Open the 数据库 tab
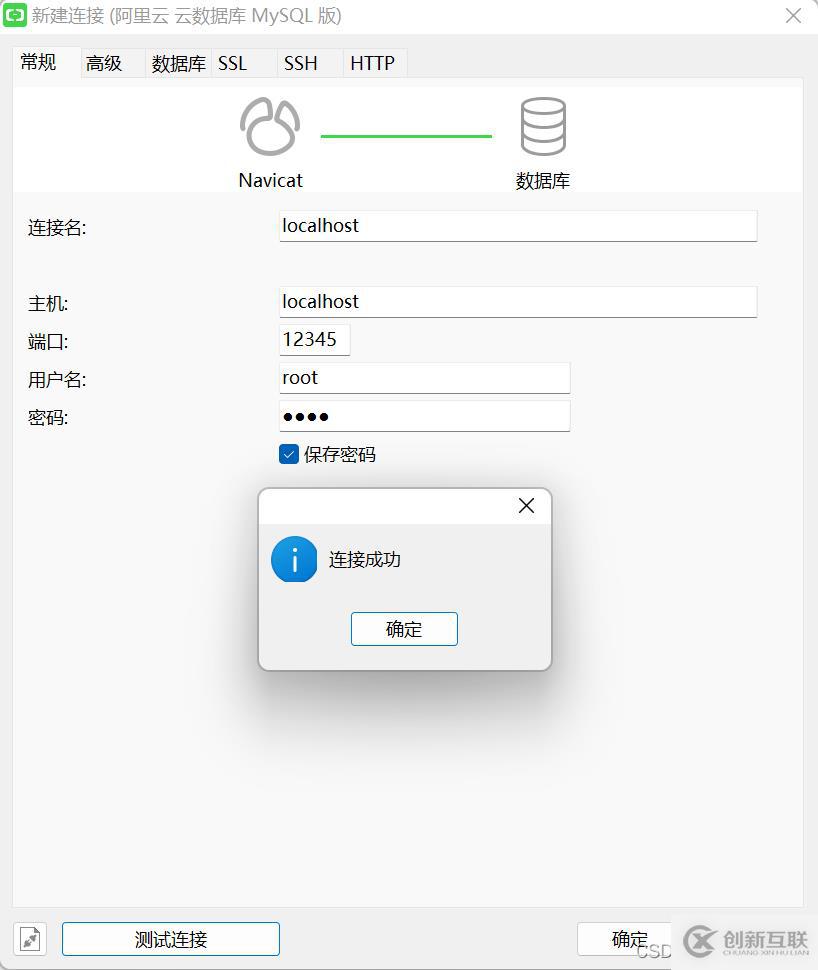 pos(178,63)
